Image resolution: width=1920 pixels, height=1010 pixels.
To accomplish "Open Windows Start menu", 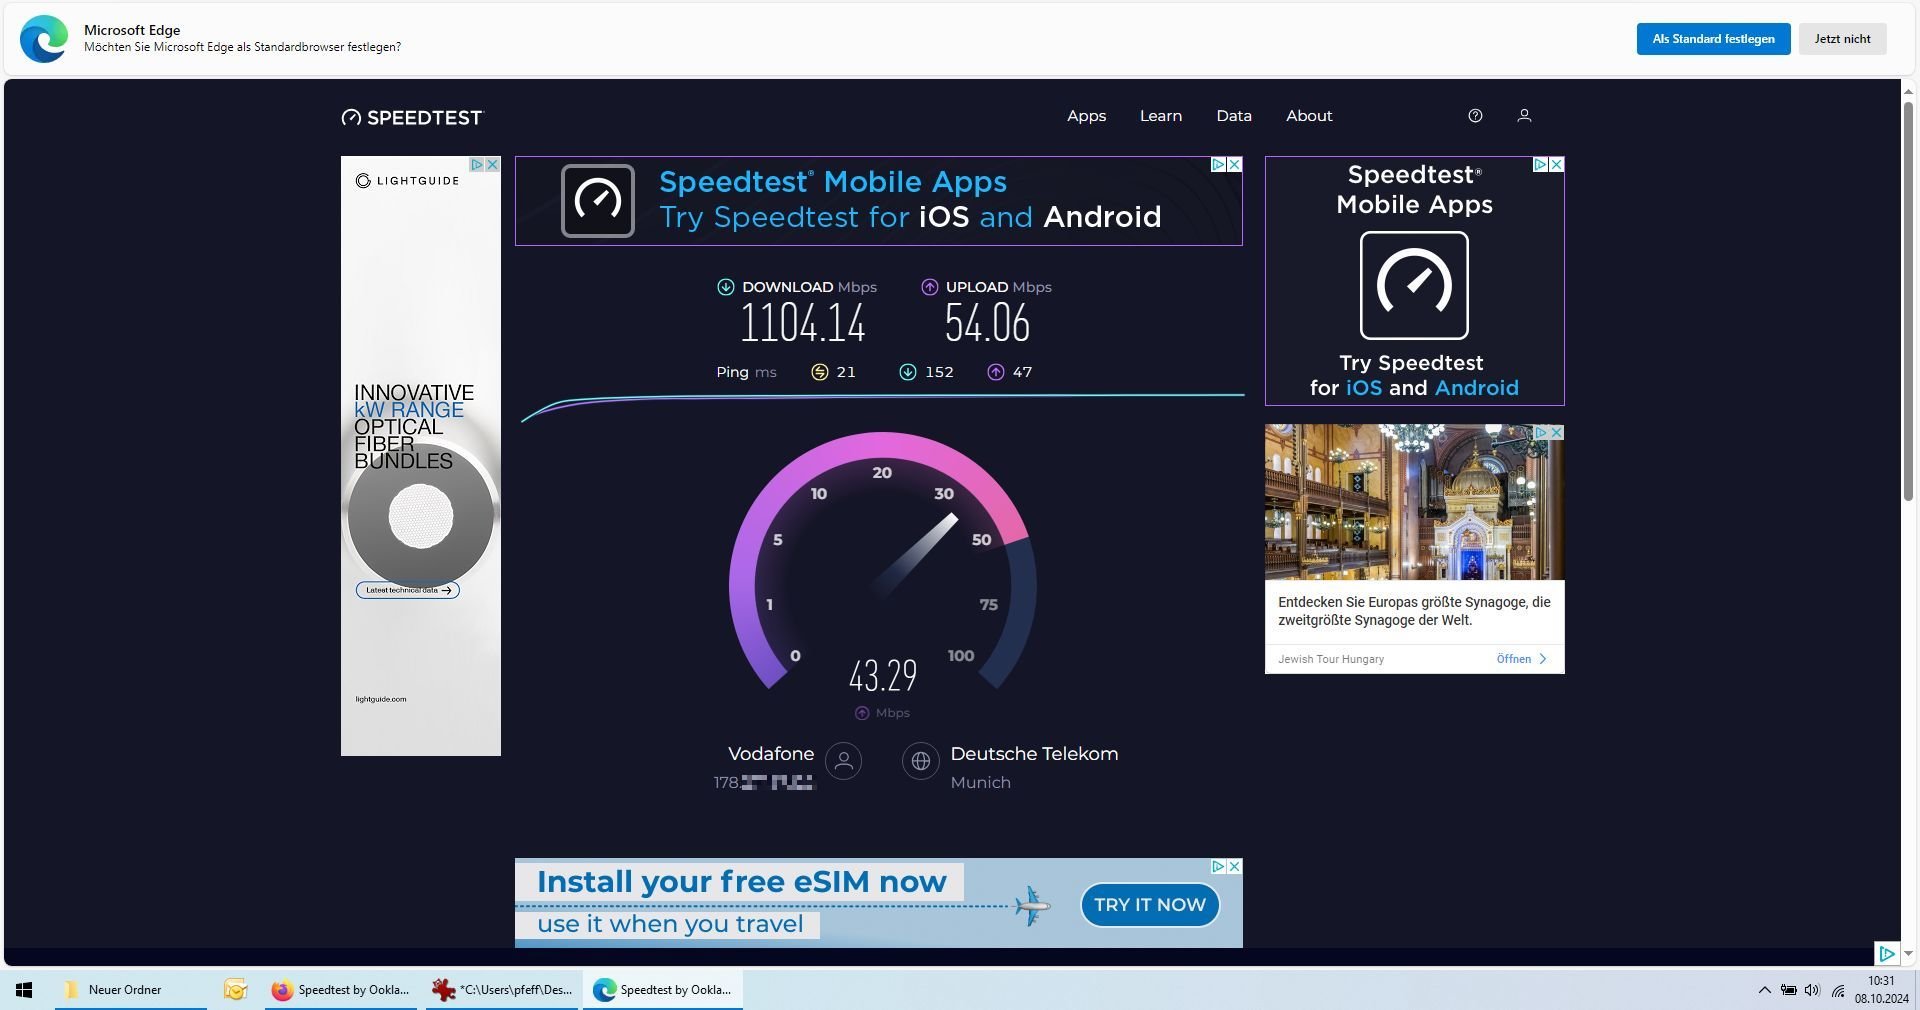I will click(24, 990).
